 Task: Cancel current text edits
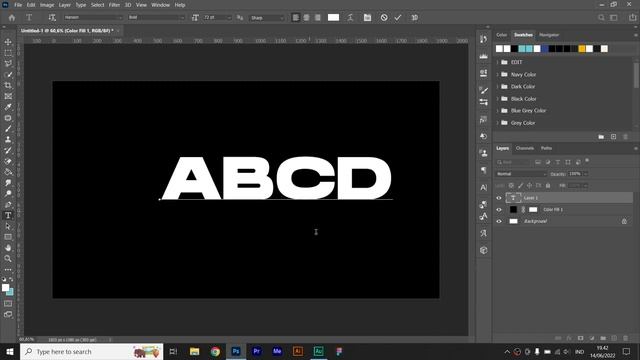click(384, 18)
